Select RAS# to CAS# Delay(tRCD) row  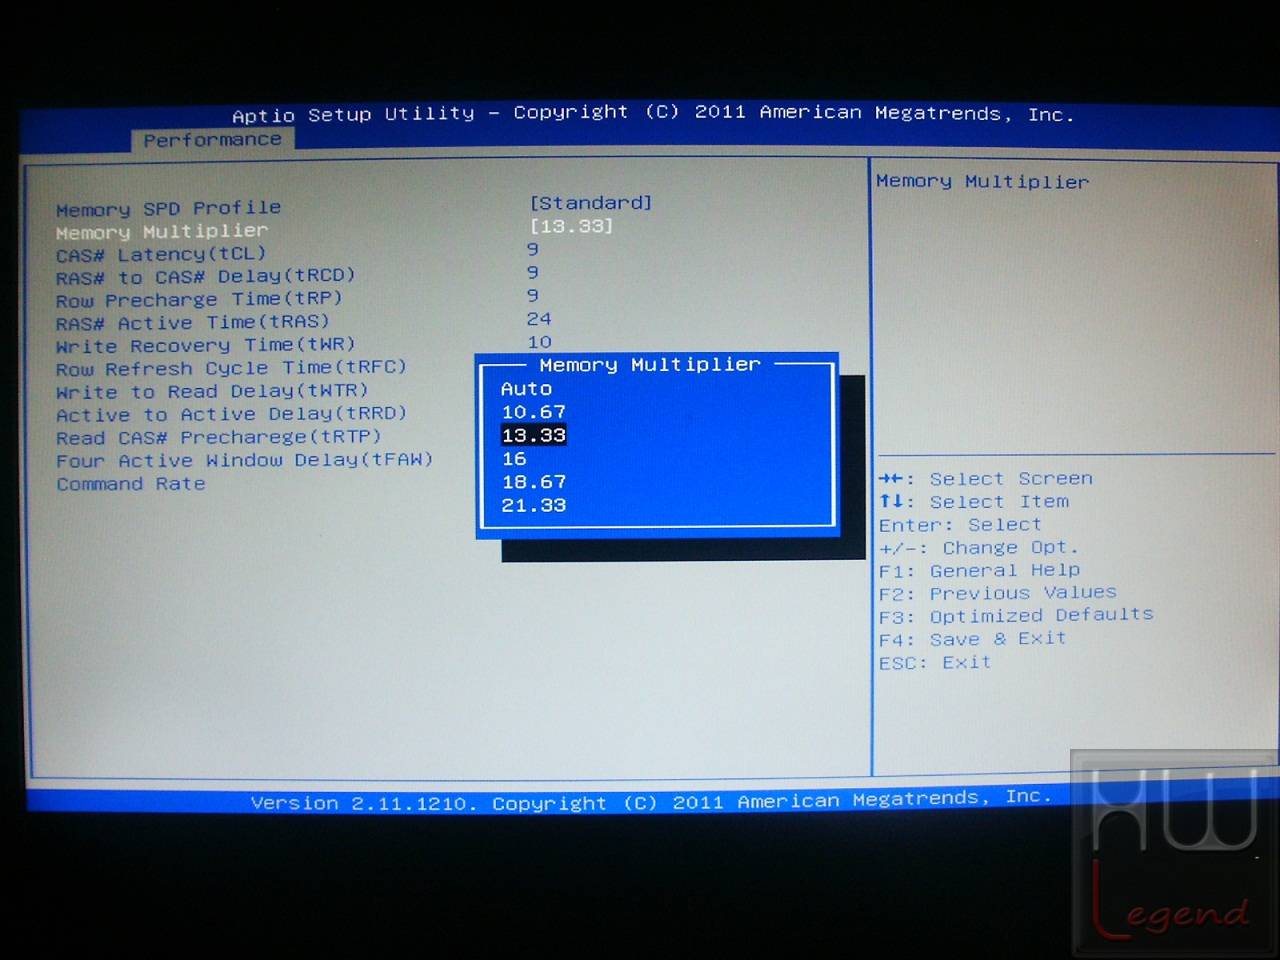click(x=205, y=276)
